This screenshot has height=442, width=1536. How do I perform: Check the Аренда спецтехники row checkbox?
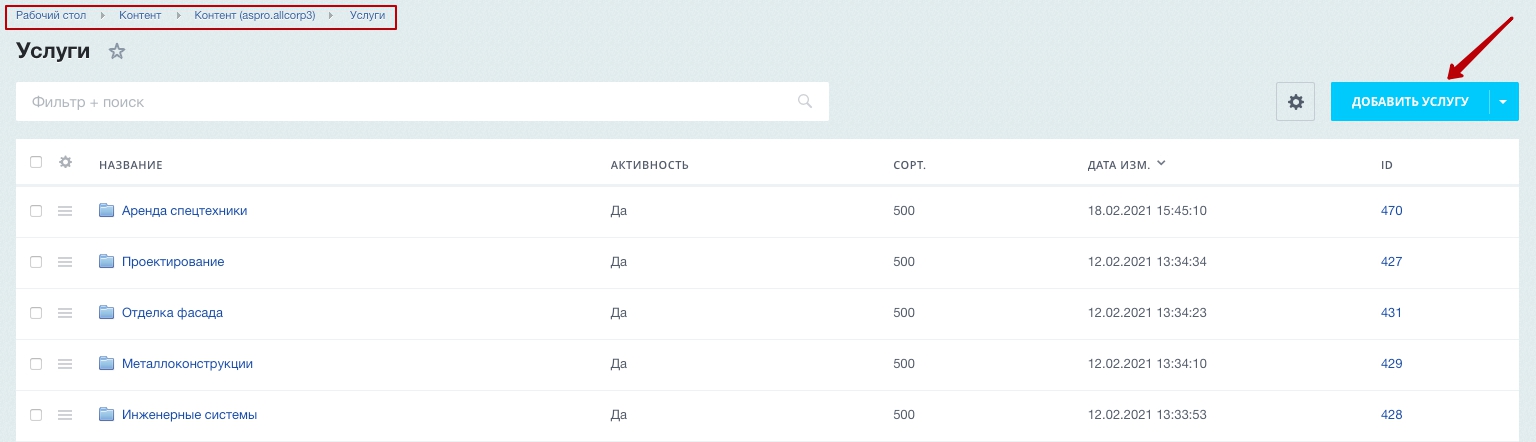36,211
